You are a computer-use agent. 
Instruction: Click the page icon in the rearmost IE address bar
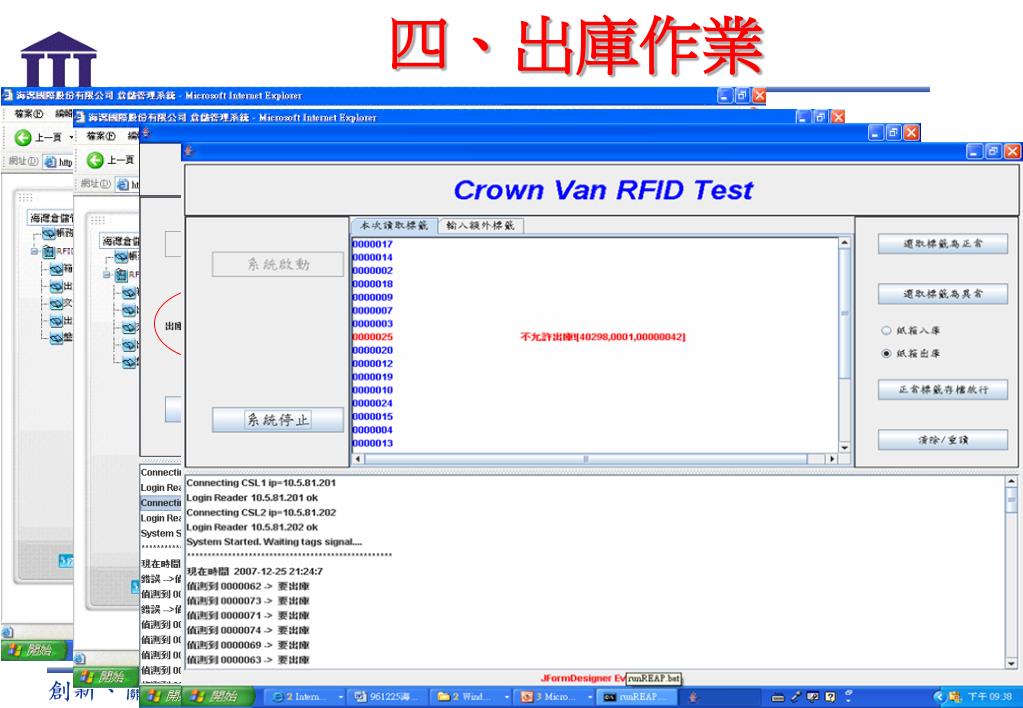click(x=50, y=162)
